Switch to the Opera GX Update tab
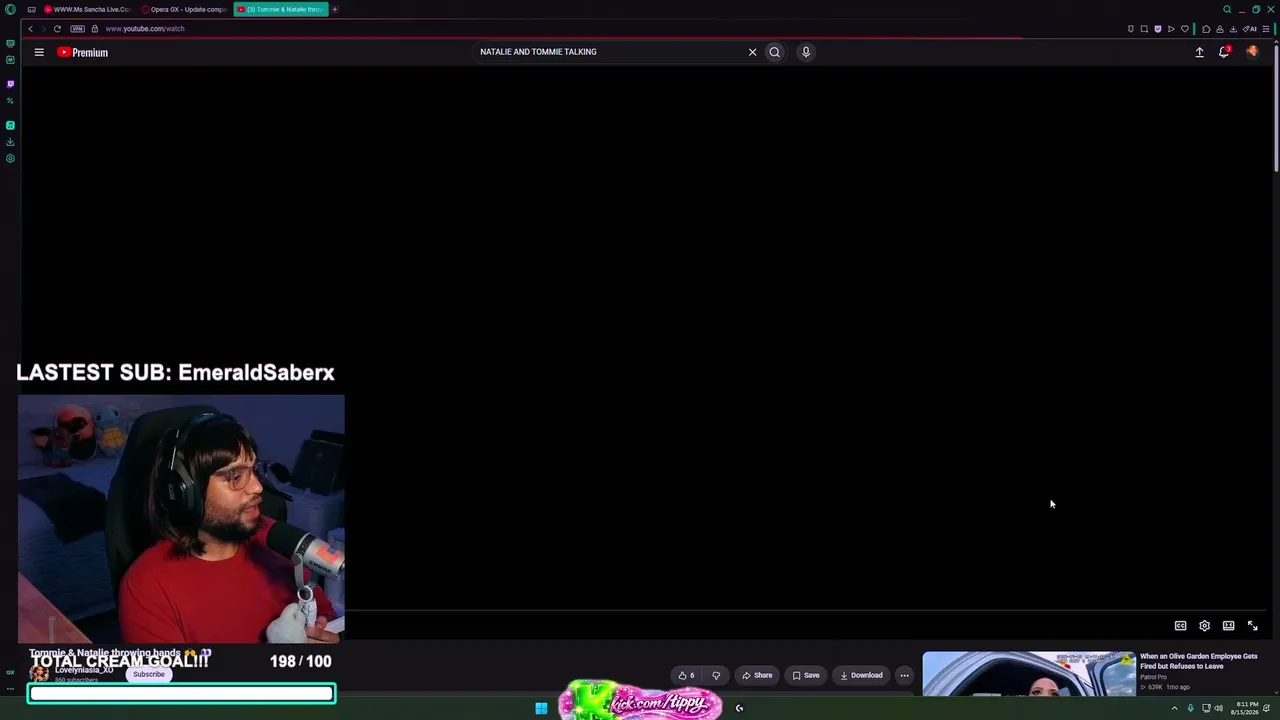 tap(184, 9)
